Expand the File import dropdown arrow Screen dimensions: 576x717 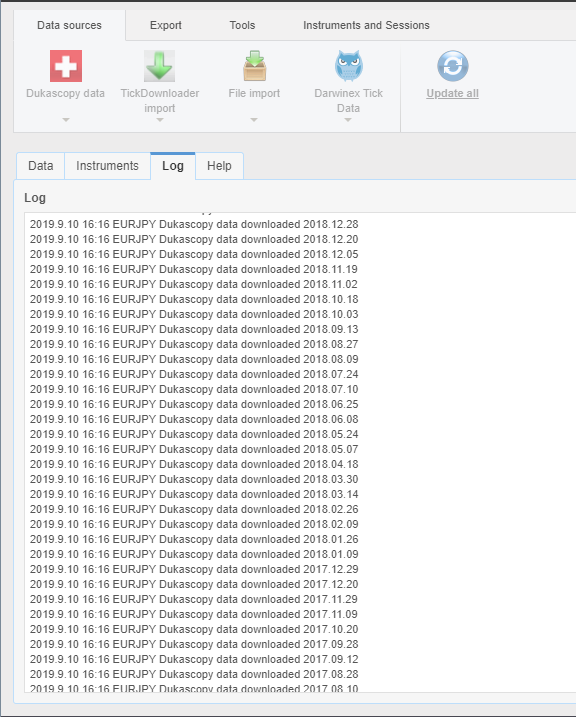point(254,120)
